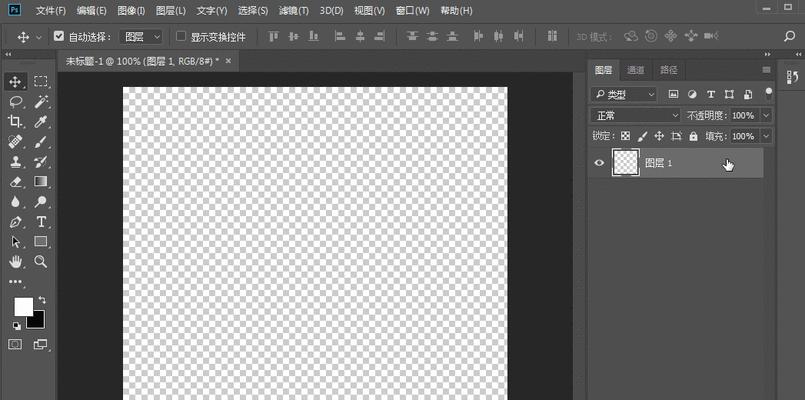
Task: Select the Zoom tool
Action: [x=41, y=262]
